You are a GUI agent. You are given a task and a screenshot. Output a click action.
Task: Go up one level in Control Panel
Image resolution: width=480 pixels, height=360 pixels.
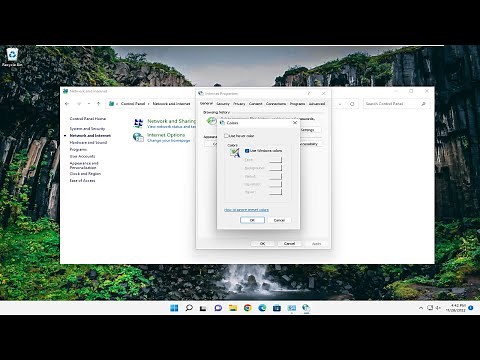pyautogui.click(x=98, y=104)
